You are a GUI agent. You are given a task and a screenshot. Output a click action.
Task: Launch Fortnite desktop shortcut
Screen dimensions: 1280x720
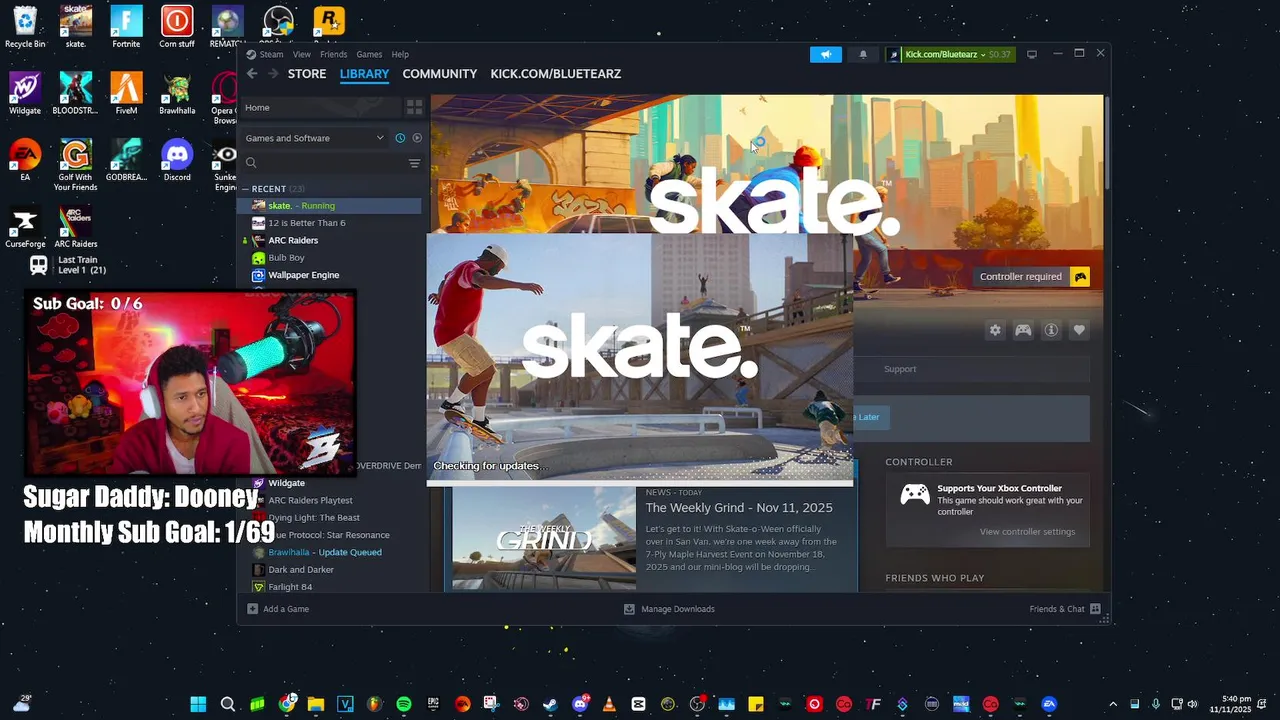tap(126, 27)
